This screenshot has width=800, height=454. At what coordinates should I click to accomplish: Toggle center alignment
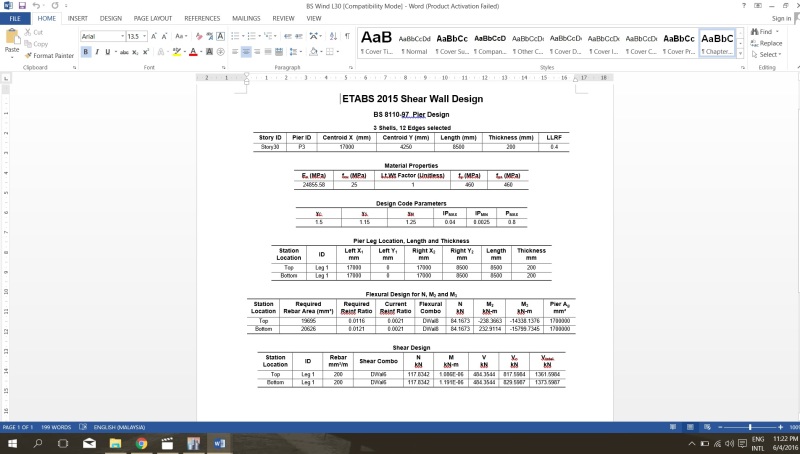[x=246, y=52]
